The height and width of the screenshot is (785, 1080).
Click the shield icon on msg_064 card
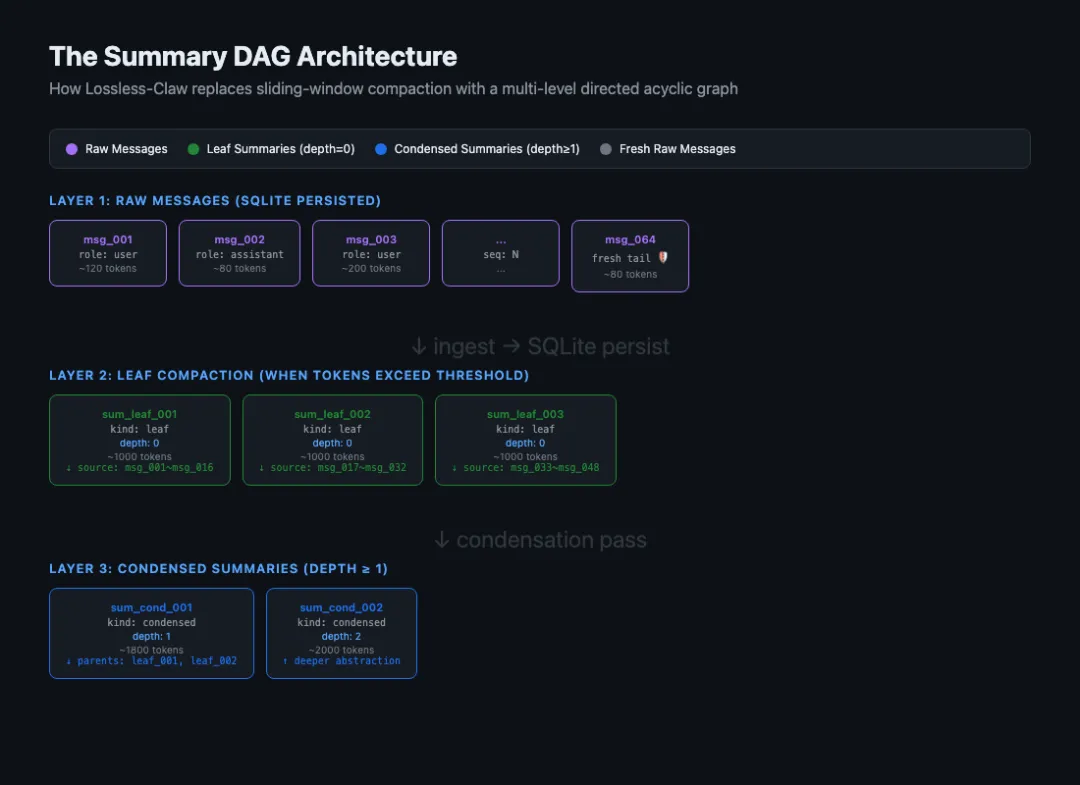pos(663,258)
